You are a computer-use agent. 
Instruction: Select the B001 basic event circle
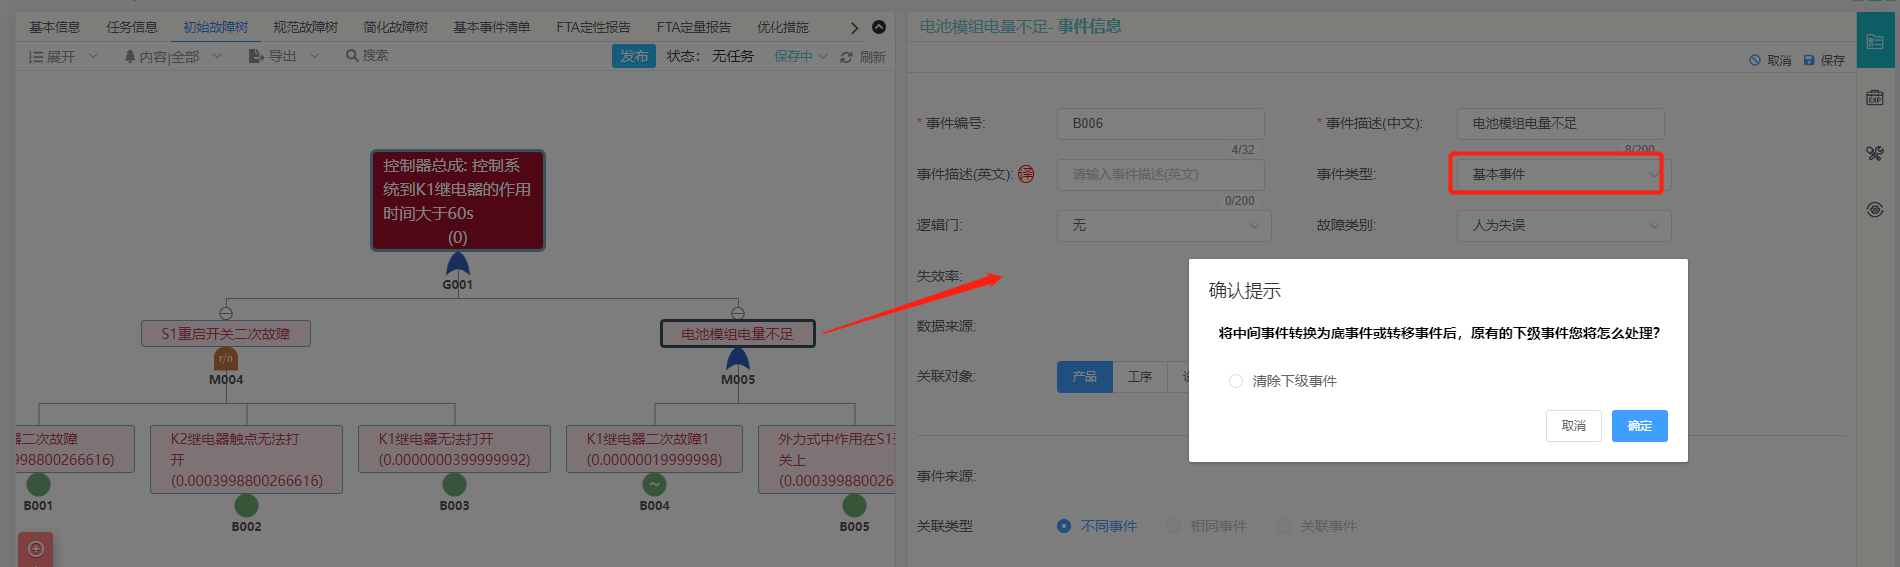coord(38,485)
